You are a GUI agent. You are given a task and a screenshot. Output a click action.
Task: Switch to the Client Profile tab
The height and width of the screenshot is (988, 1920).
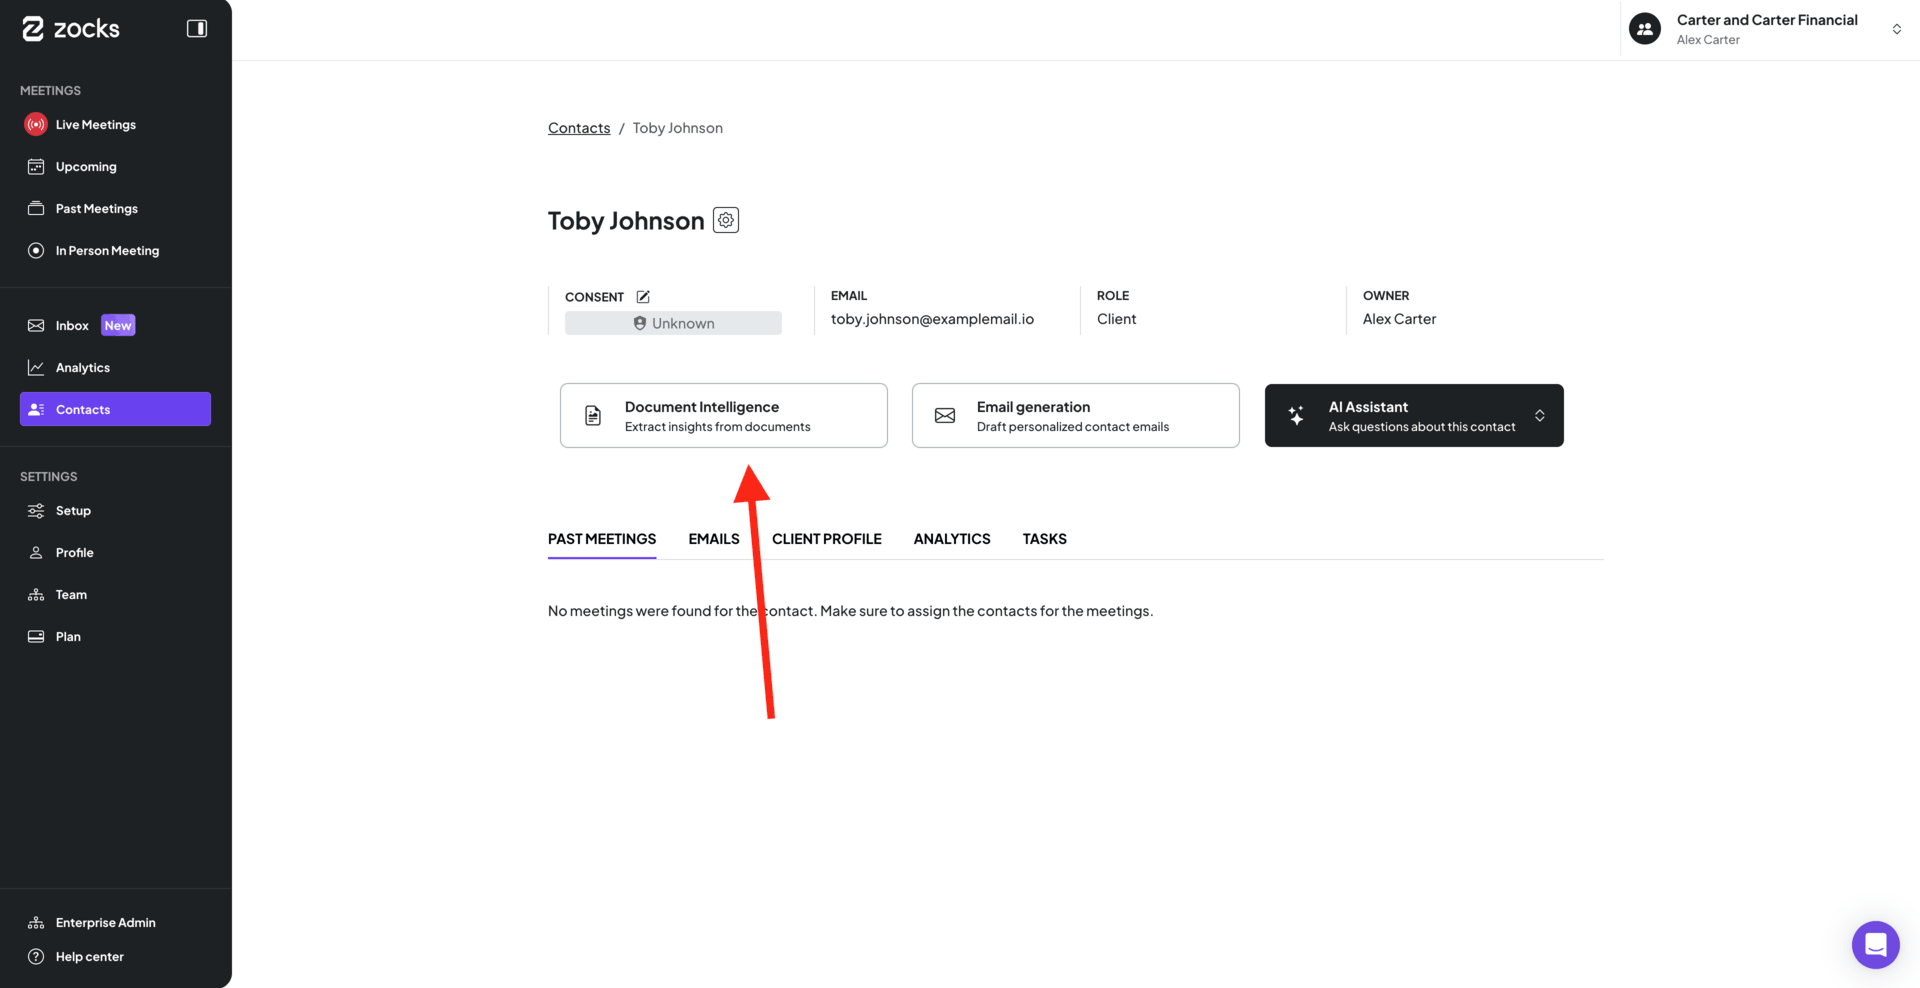pyautogui.click(x=826, y=539)
